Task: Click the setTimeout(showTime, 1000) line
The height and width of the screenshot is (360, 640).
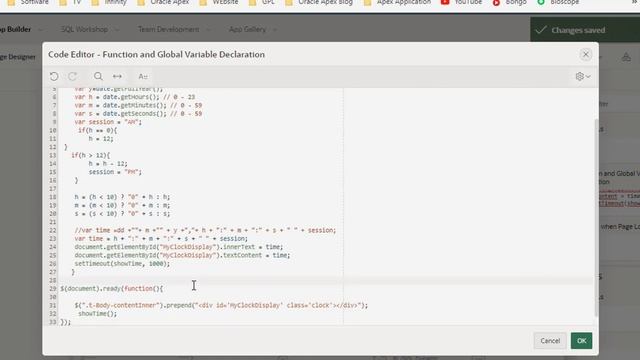Action: point(122,264)
